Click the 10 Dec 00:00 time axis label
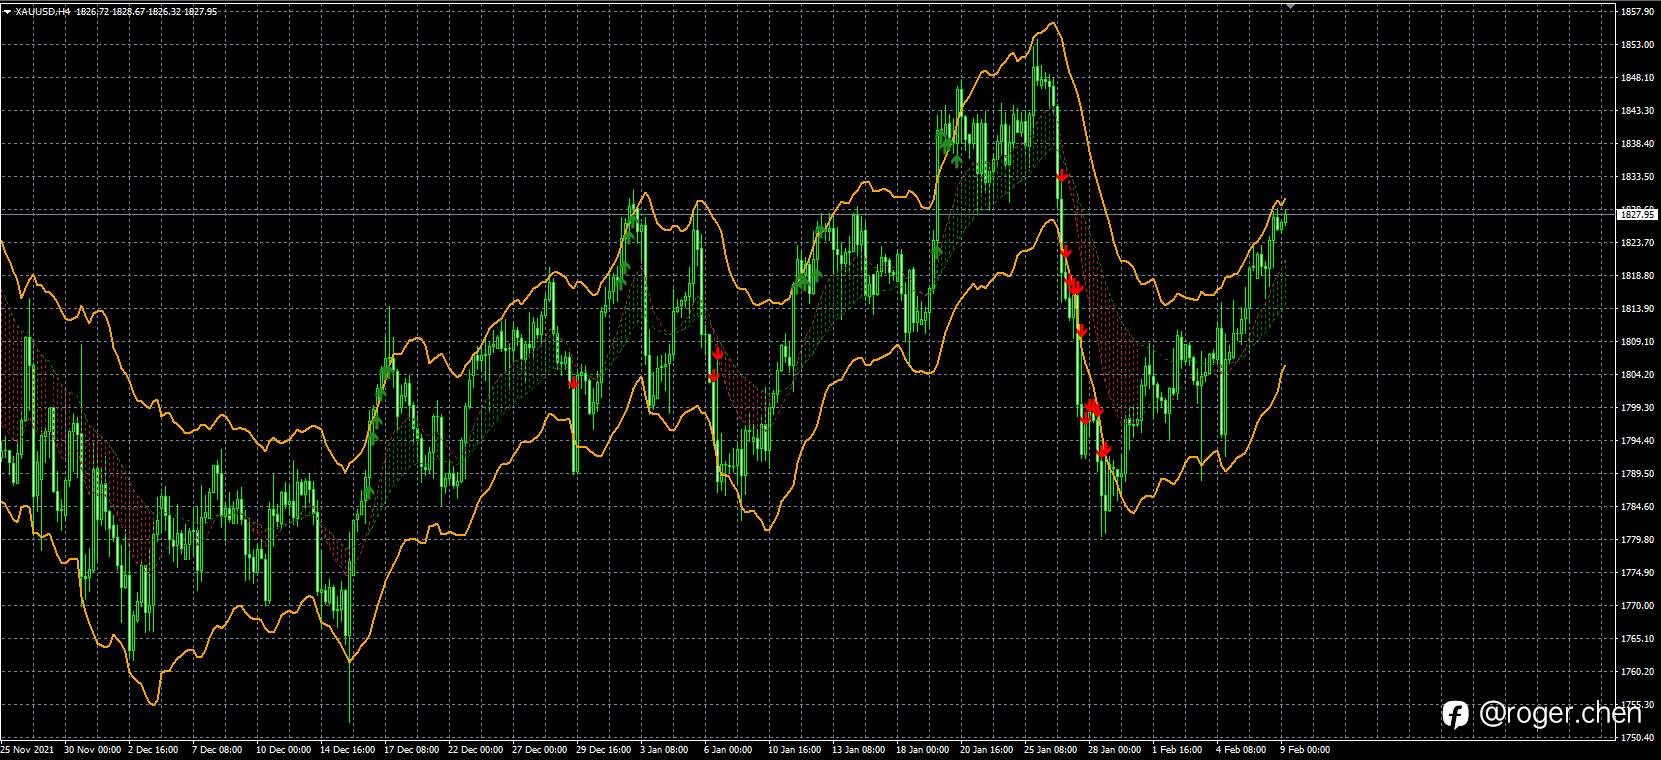 point(284,749)
